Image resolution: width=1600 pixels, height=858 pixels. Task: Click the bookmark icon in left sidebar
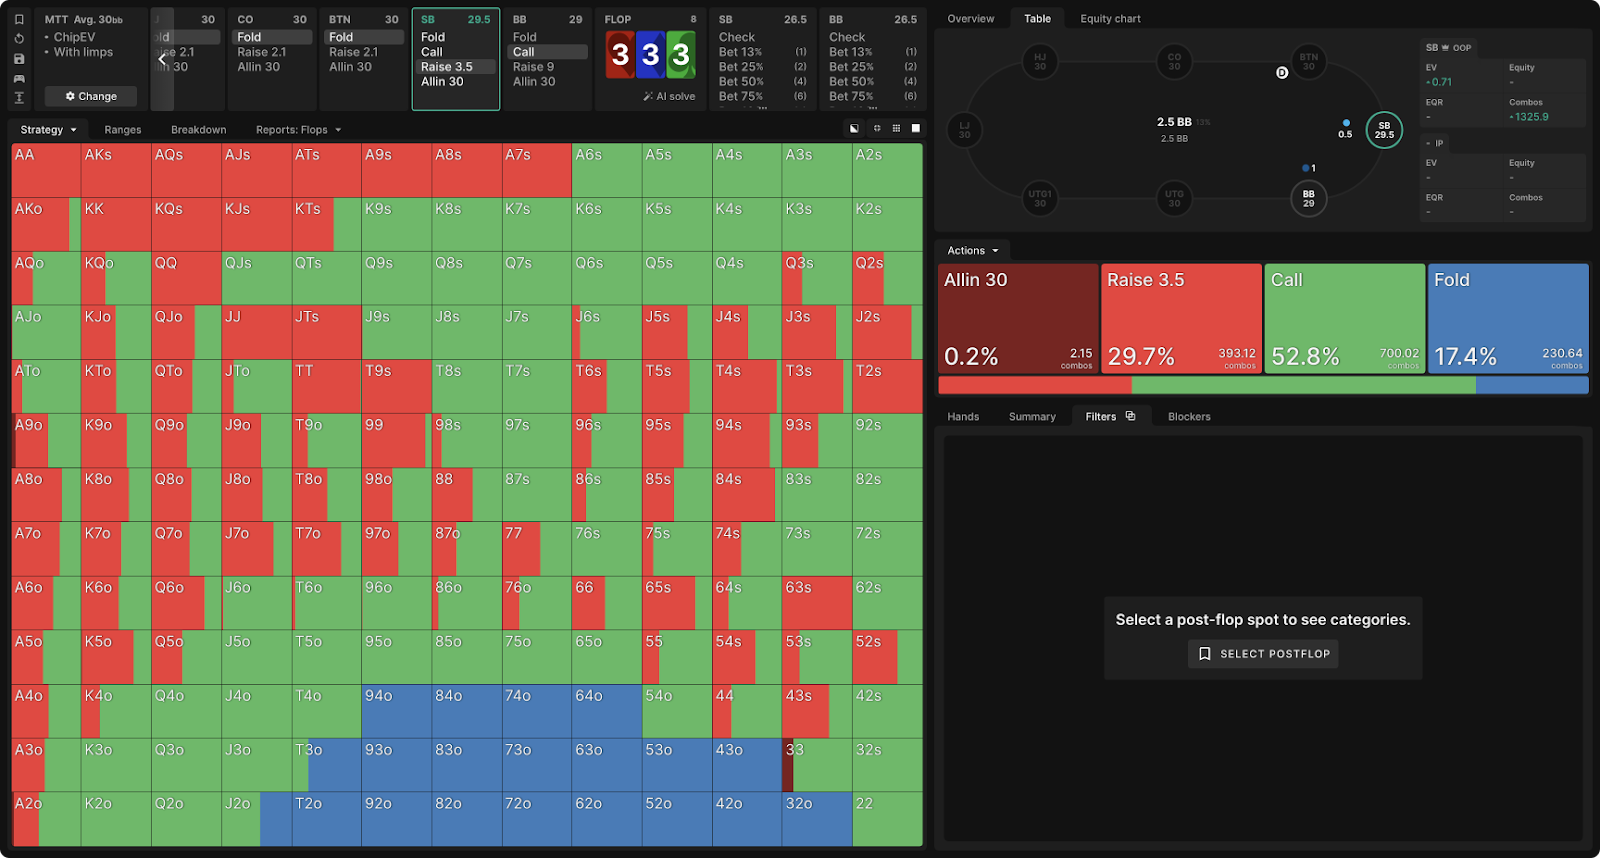(19, 19)
